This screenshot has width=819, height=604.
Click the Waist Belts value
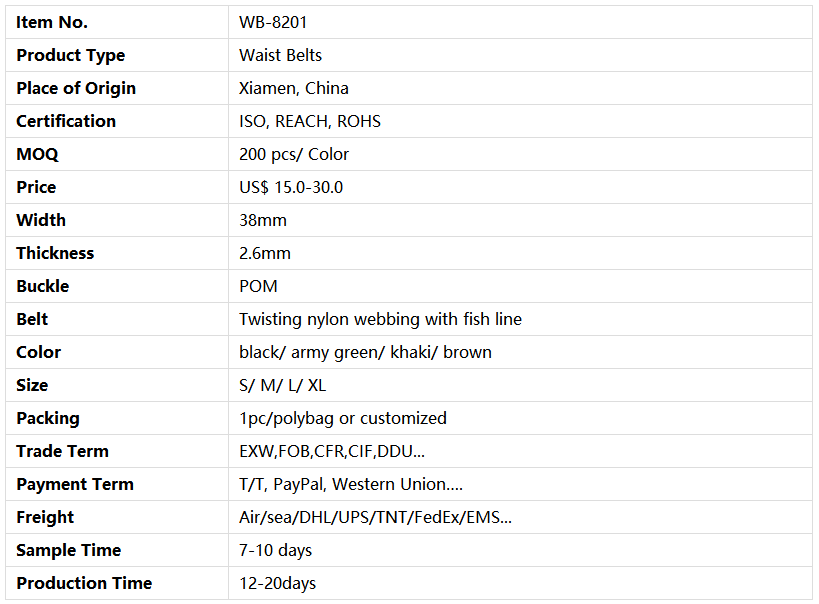(280, 55)
